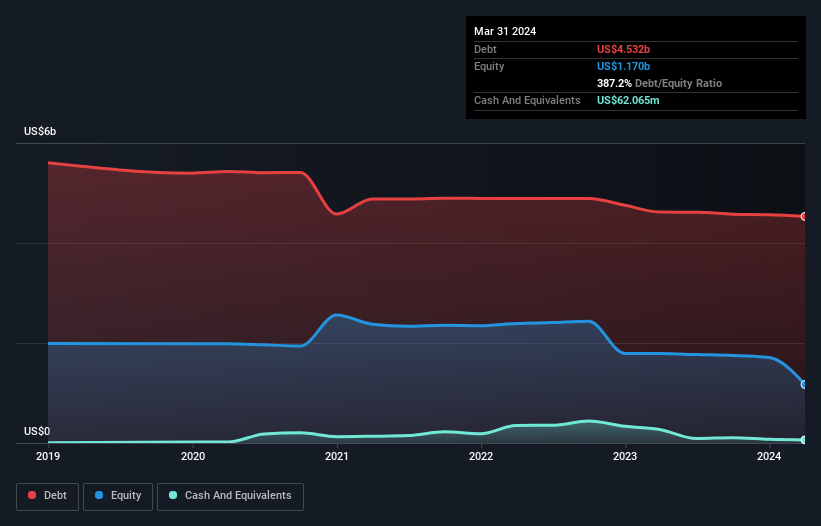Select the 2021 x-axis label
821x526 pixels.
pos(337,456)
